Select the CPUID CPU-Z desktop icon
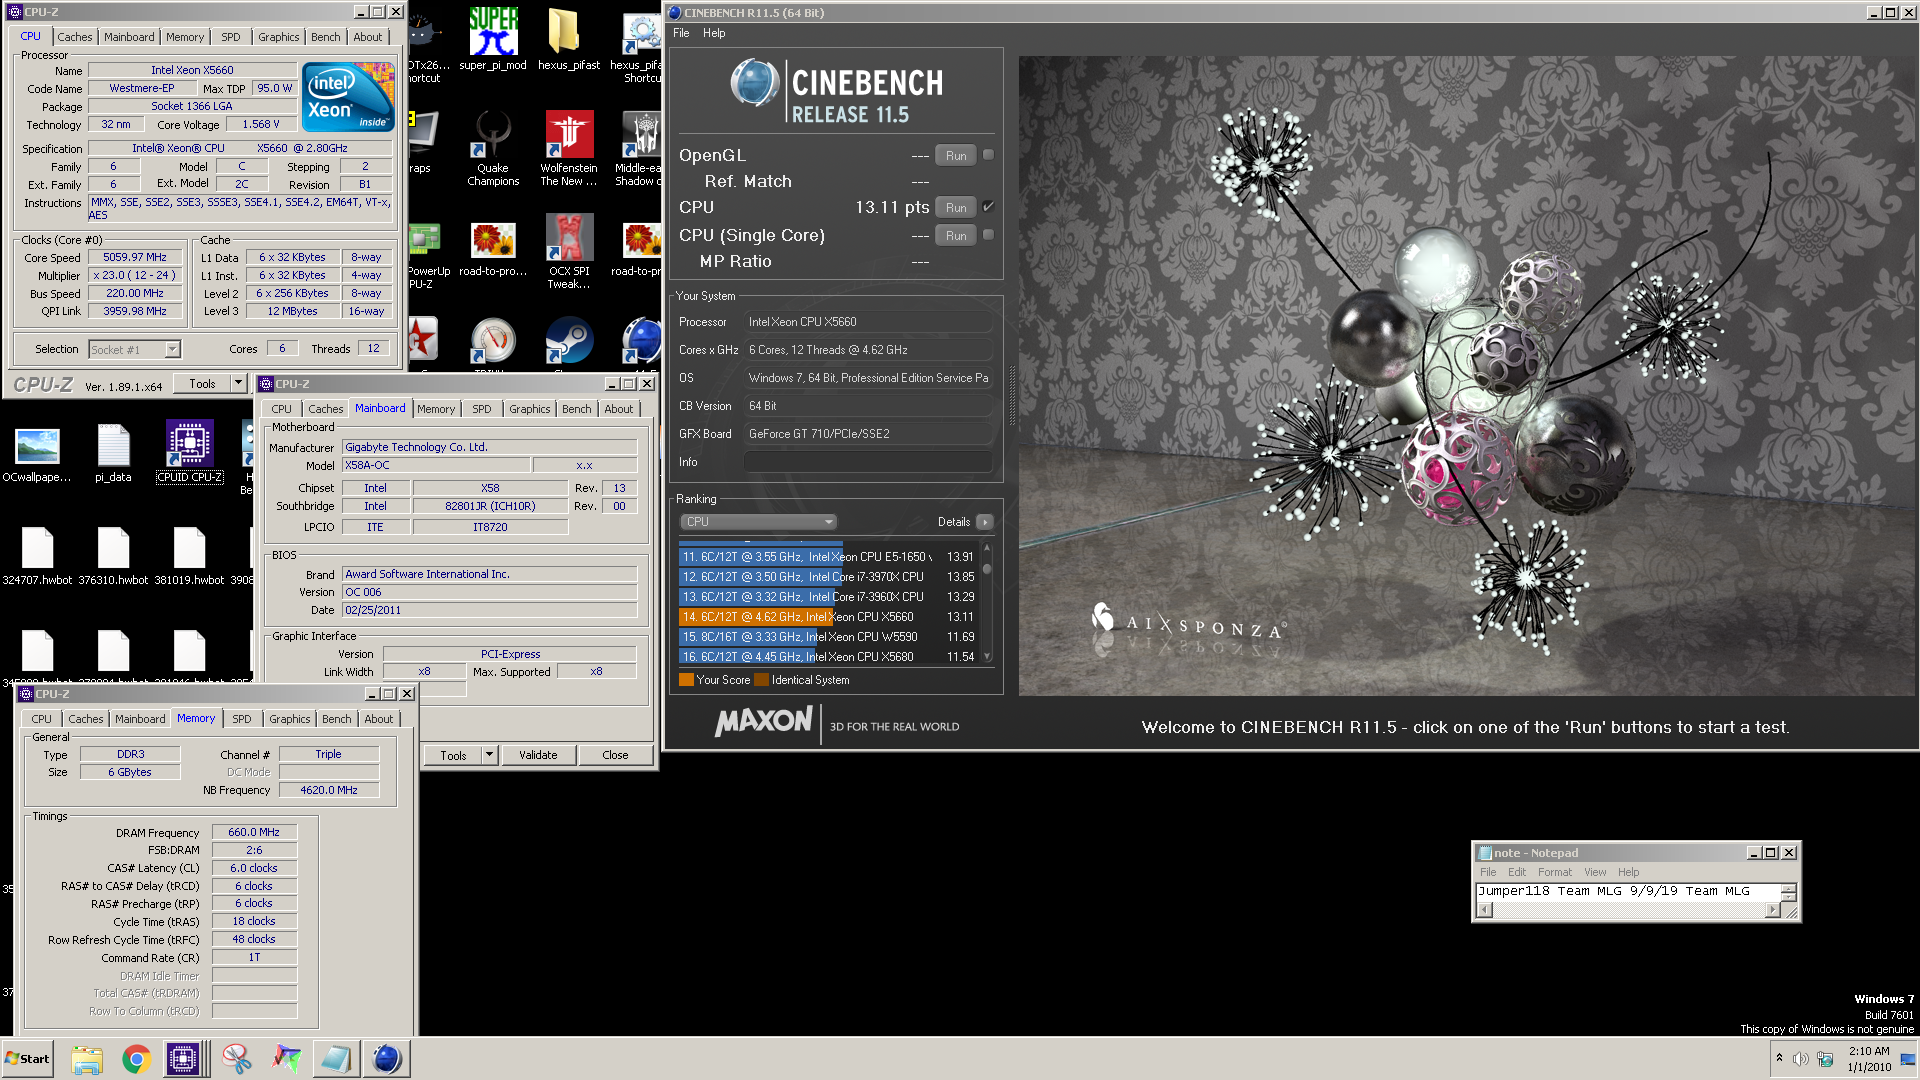The image size is (1920, 1080). (x=189, y=451)
